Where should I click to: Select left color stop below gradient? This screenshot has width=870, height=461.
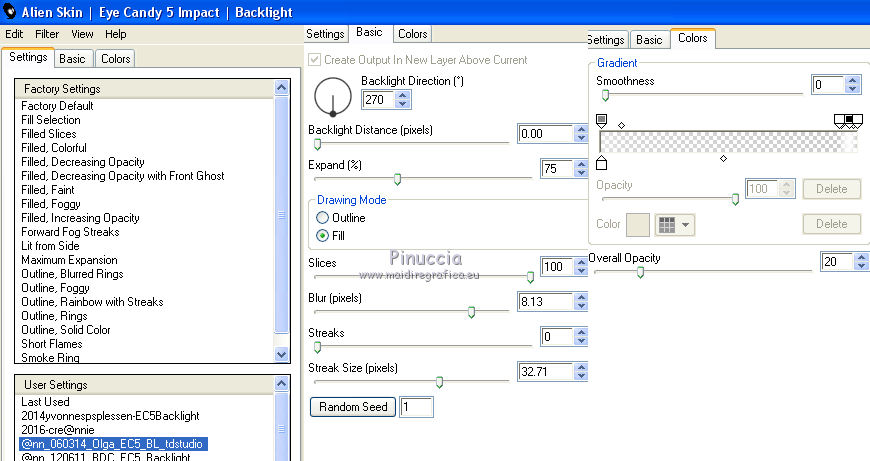[x=601, y=163]
